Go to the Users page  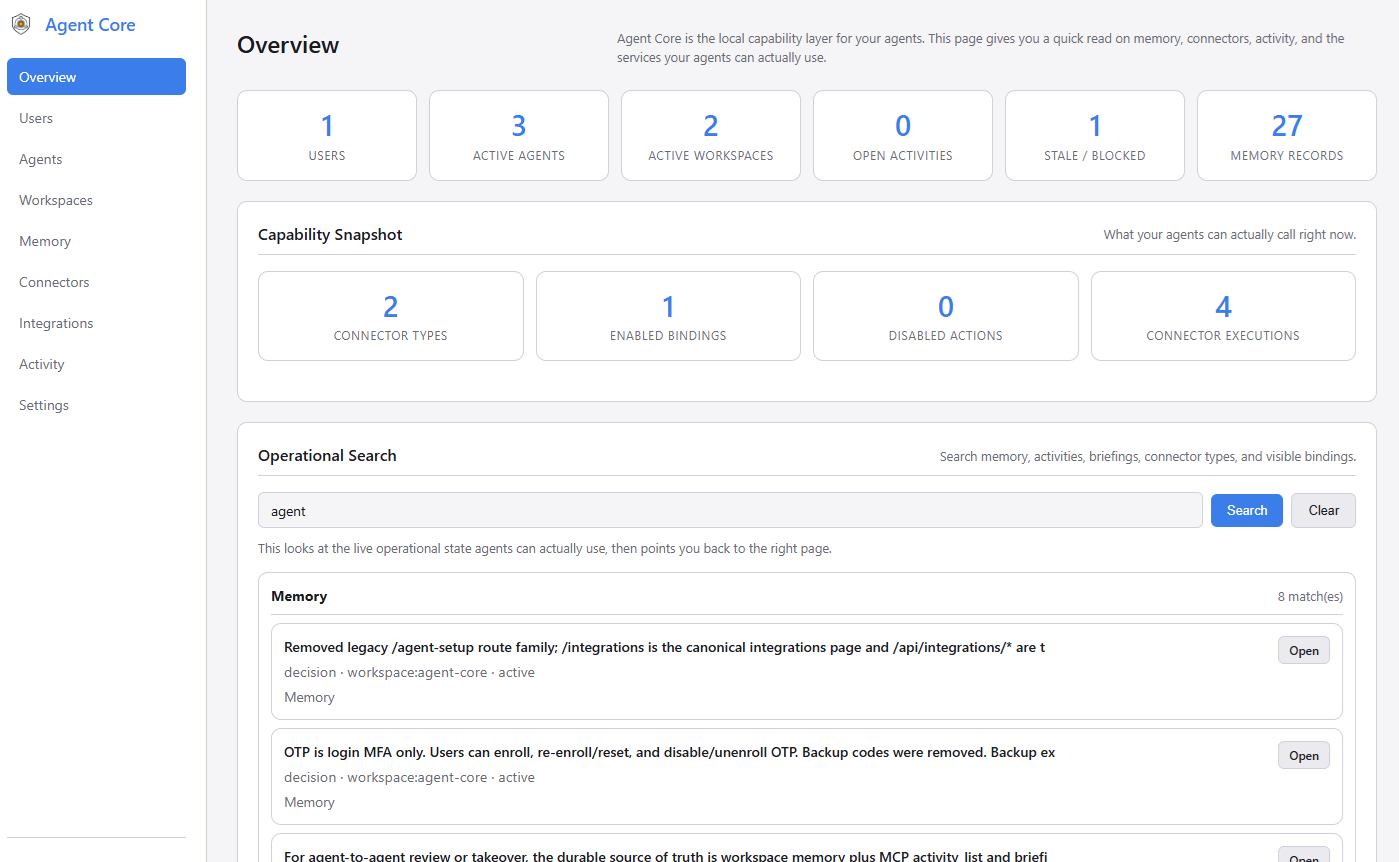coord(96,118)
